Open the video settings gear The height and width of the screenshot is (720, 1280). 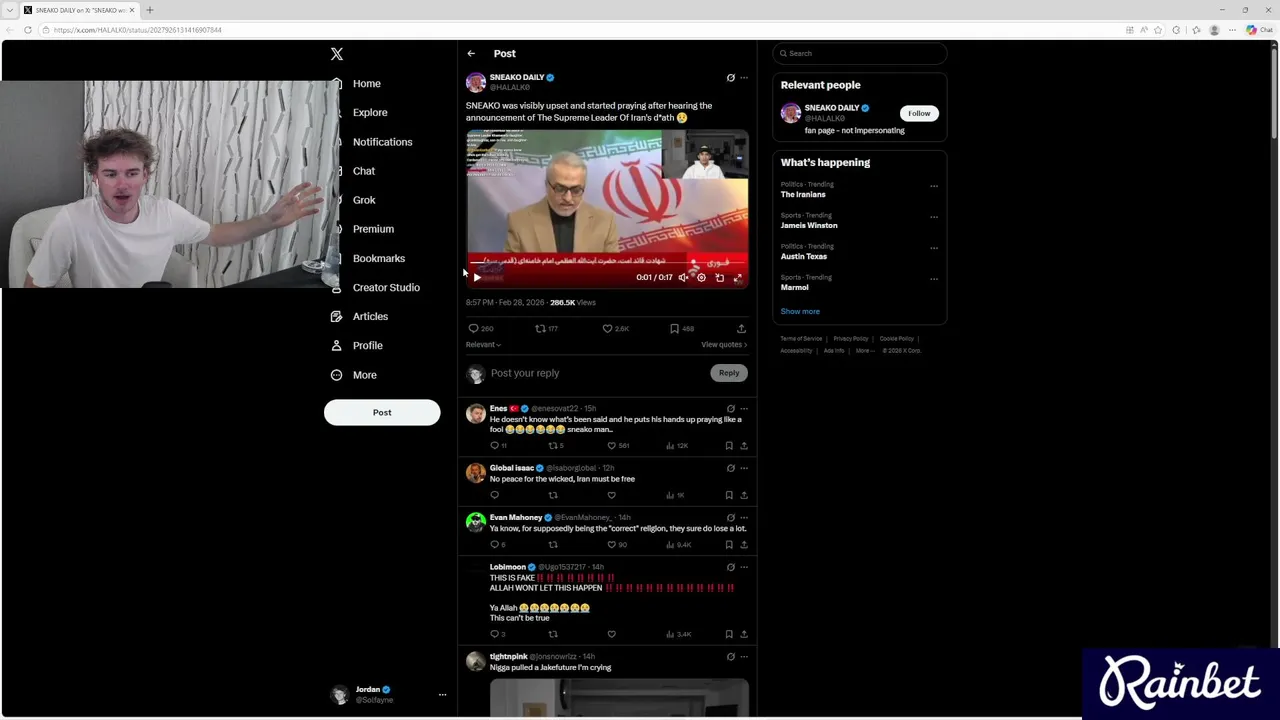[701, 278]
